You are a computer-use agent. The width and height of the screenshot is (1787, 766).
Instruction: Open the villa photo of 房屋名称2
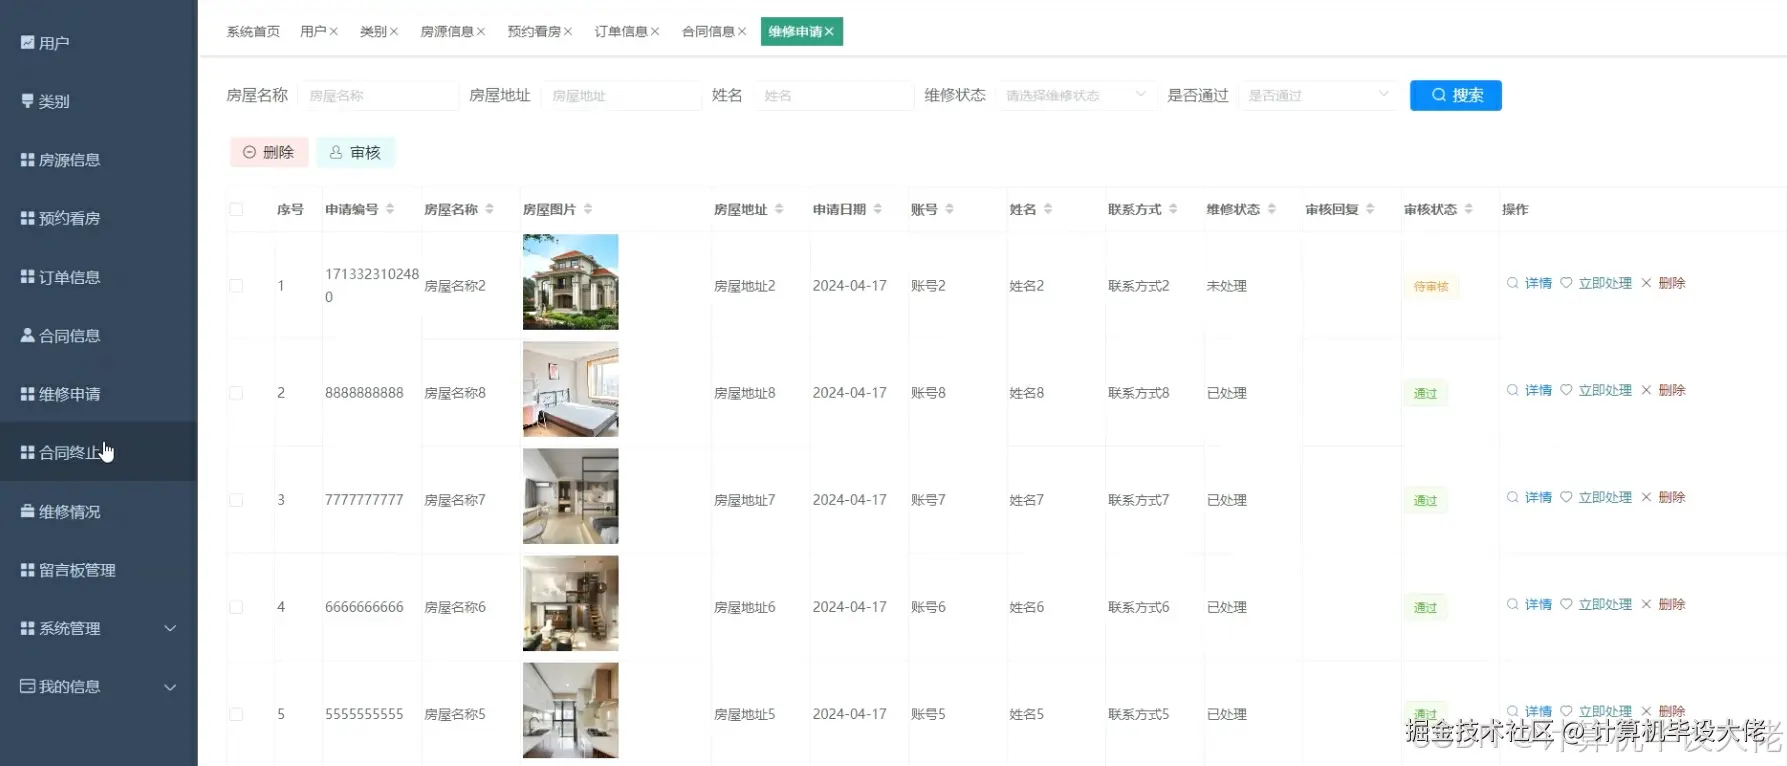[x=570, y=282]
